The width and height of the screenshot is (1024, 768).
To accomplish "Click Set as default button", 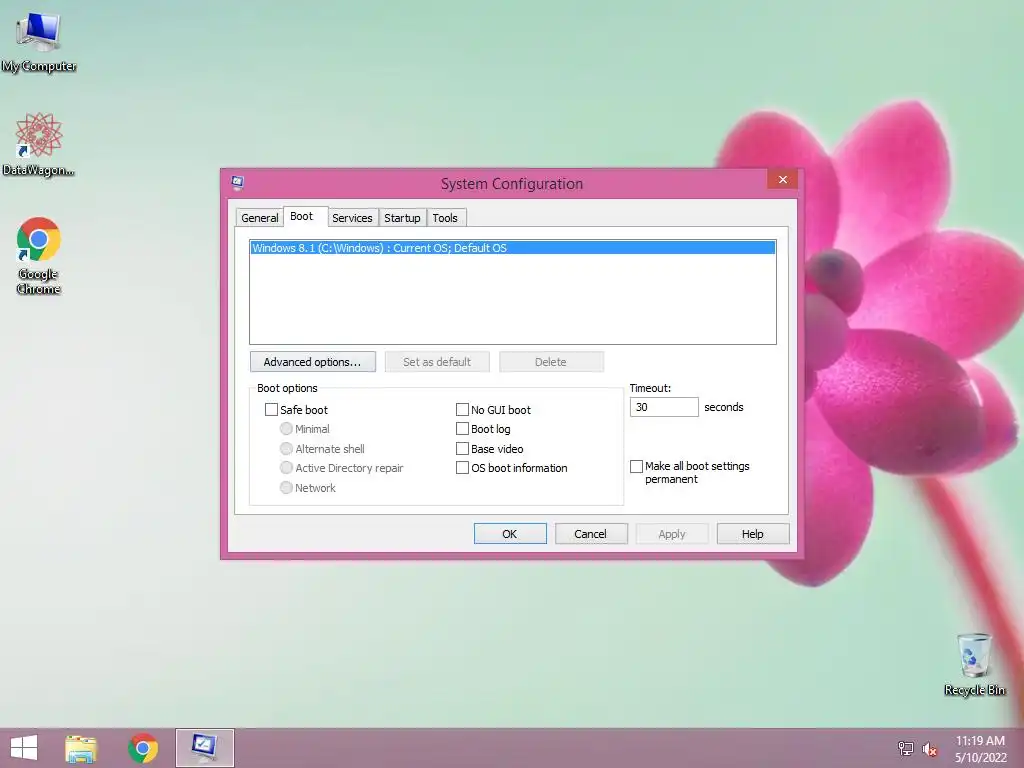I will point(437,362).
